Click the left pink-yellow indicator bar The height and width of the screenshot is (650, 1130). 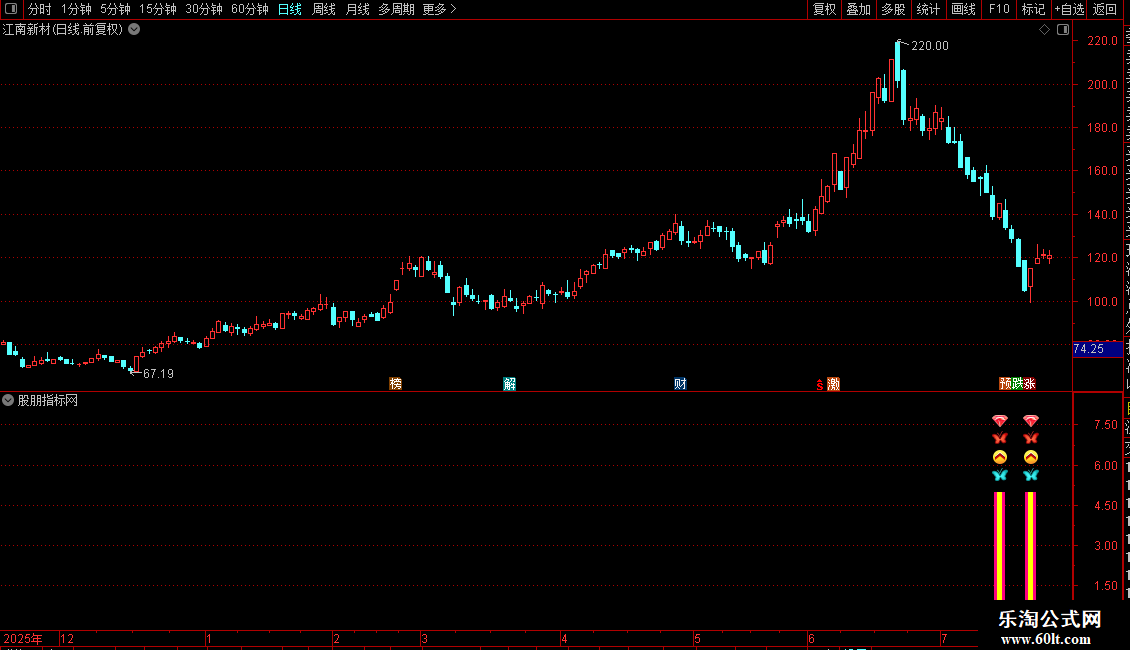(1000, 546)
